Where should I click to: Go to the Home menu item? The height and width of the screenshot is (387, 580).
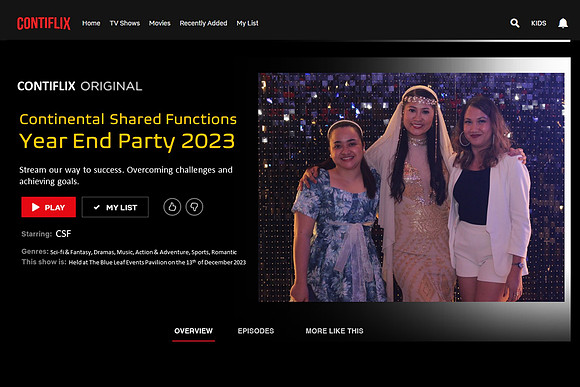(x=91, y=23)
